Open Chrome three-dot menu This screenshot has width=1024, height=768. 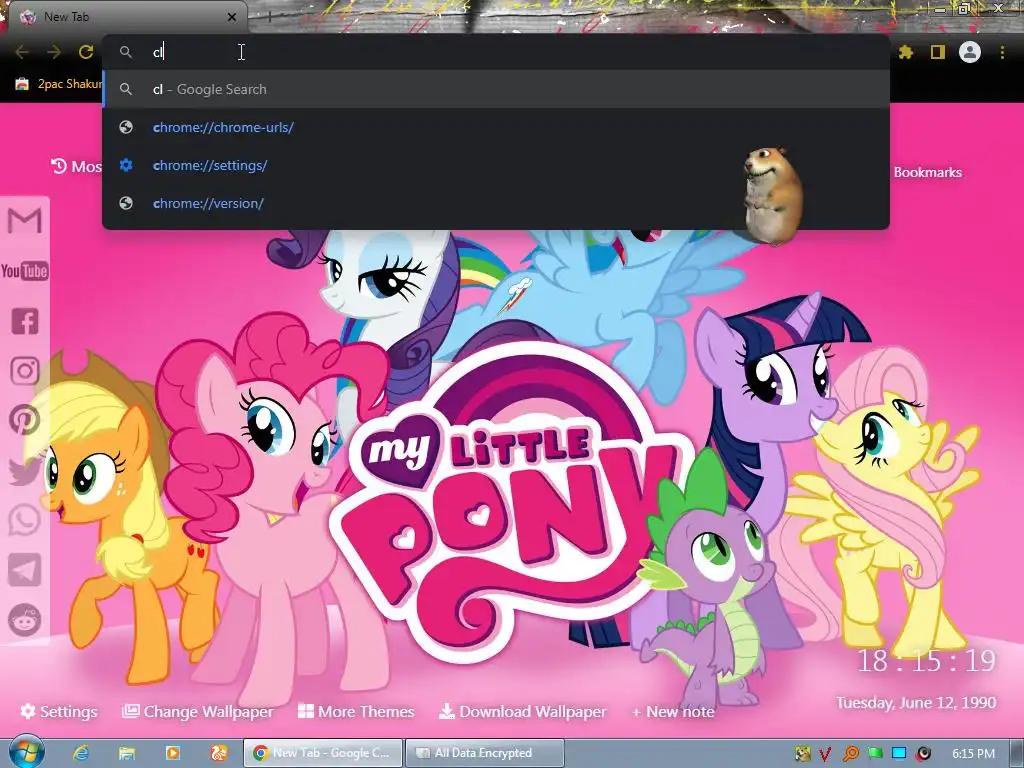tap(1002, 52)
